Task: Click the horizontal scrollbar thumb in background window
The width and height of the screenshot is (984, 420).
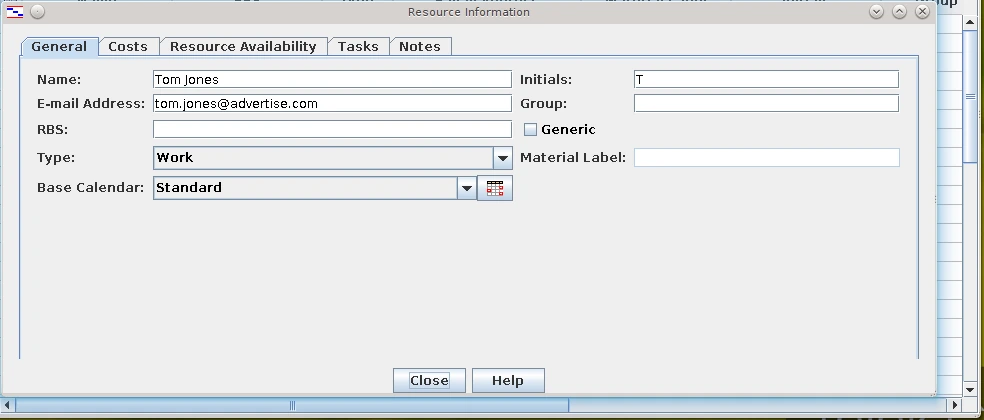Action: [x=292, y=406]
